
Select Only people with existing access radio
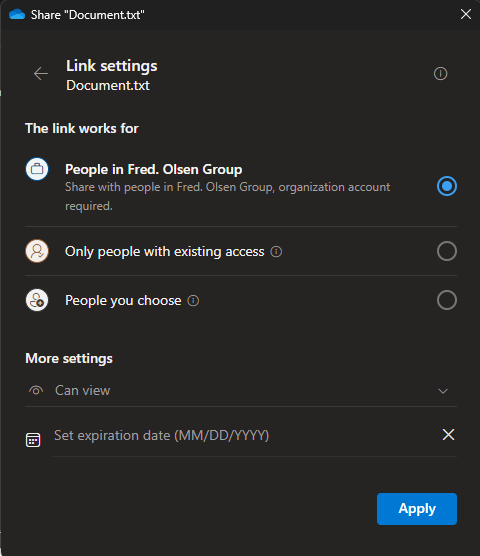click(x=447, y=251)
